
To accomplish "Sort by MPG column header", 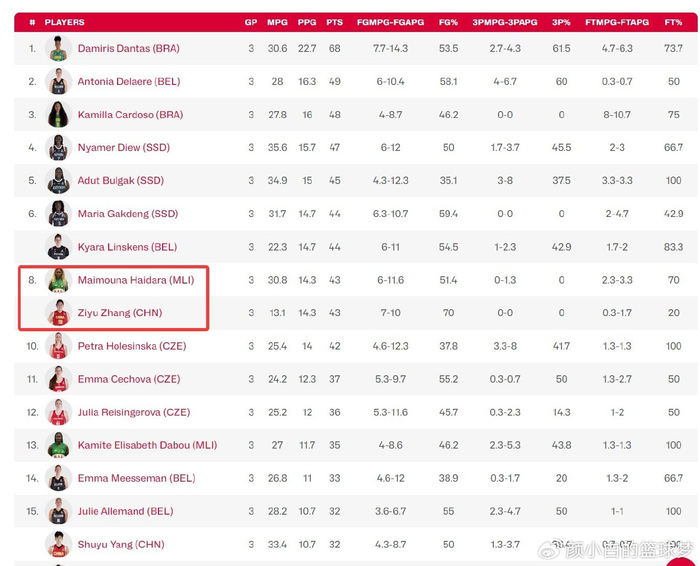I will coord(277,22).
